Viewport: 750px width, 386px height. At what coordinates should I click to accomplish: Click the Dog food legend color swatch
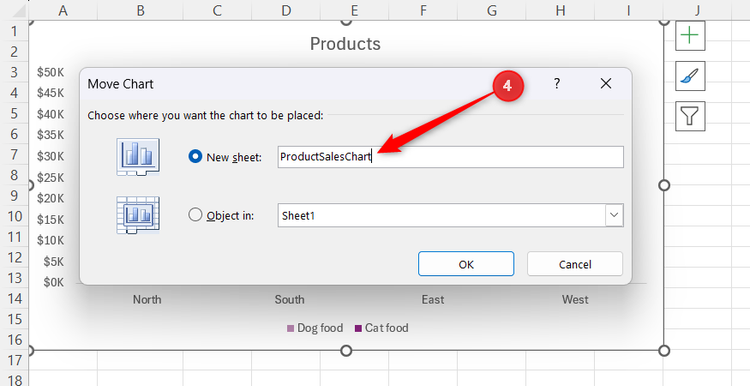pos(290,329)
